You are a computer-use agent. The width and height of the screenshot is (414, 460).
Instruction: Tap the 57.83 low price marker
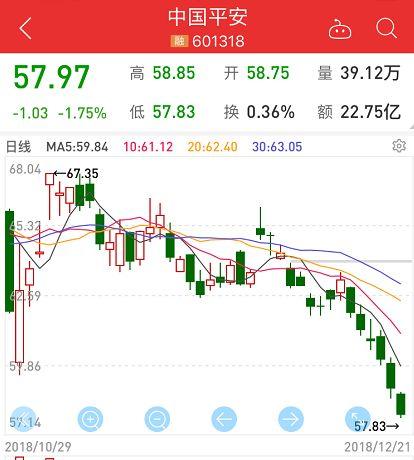coord(376,426)
